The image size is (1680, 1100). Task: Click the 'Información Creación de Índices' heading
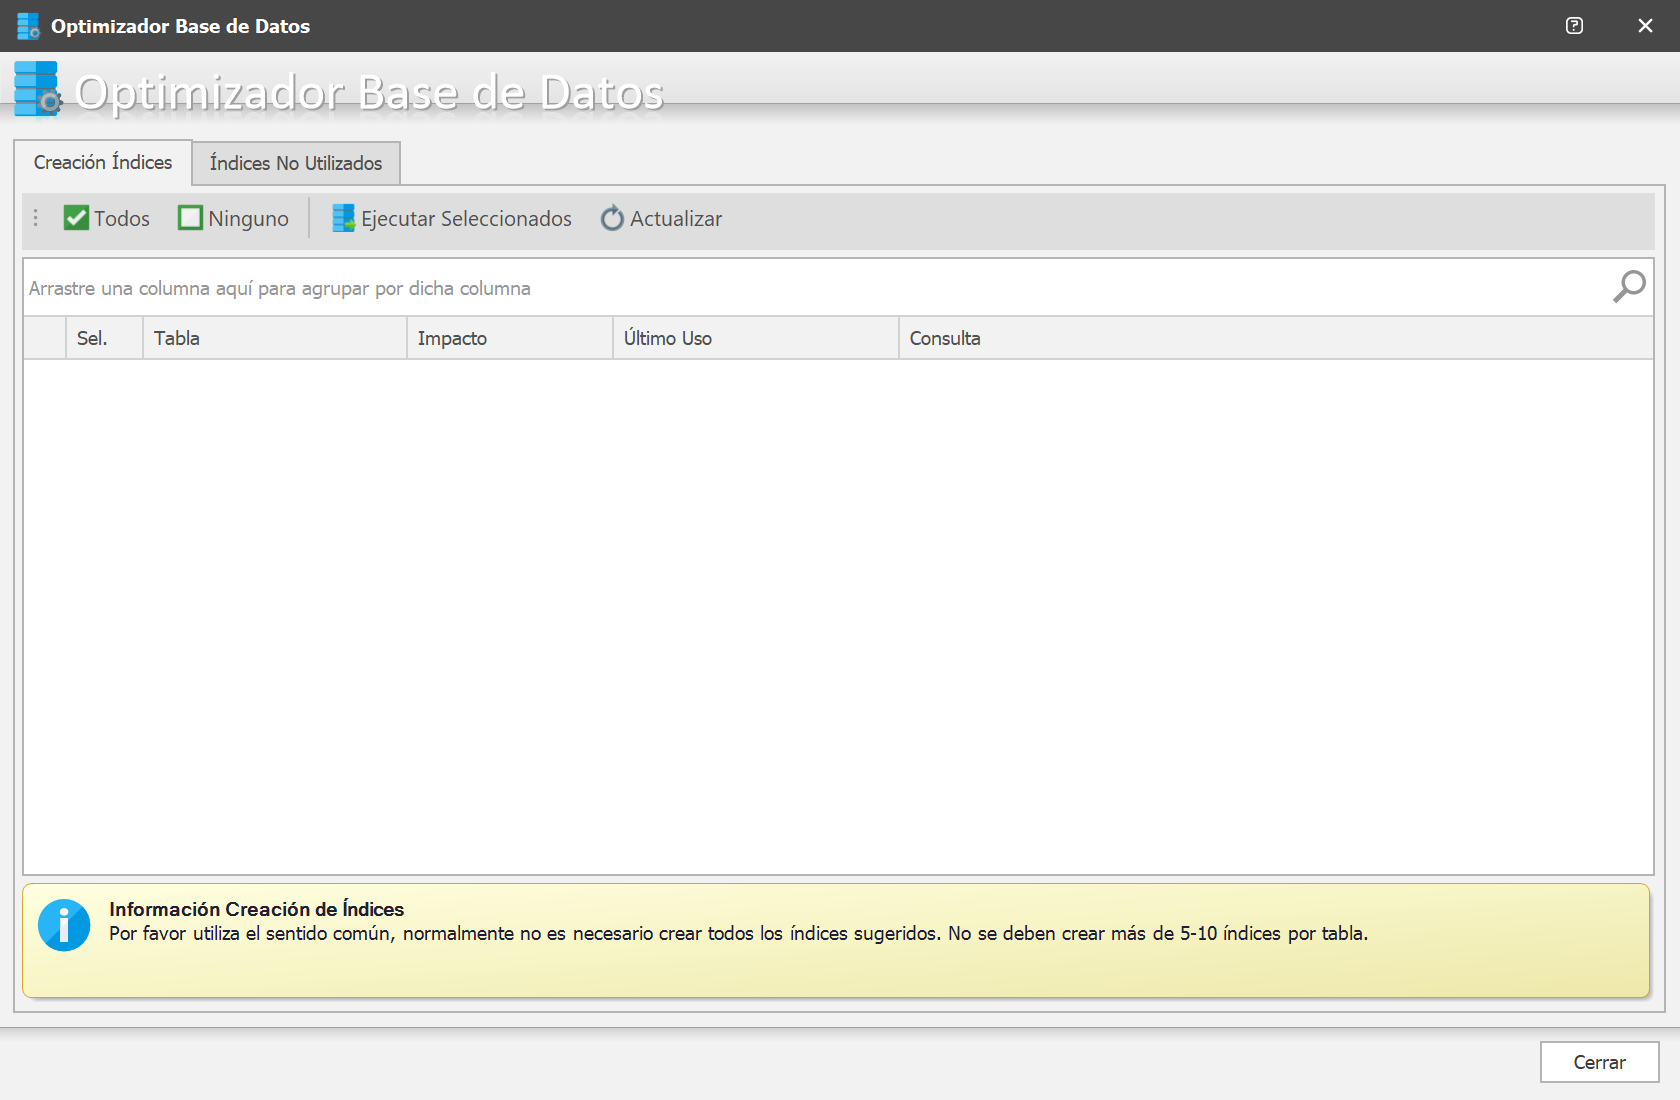tap(257, 909)
